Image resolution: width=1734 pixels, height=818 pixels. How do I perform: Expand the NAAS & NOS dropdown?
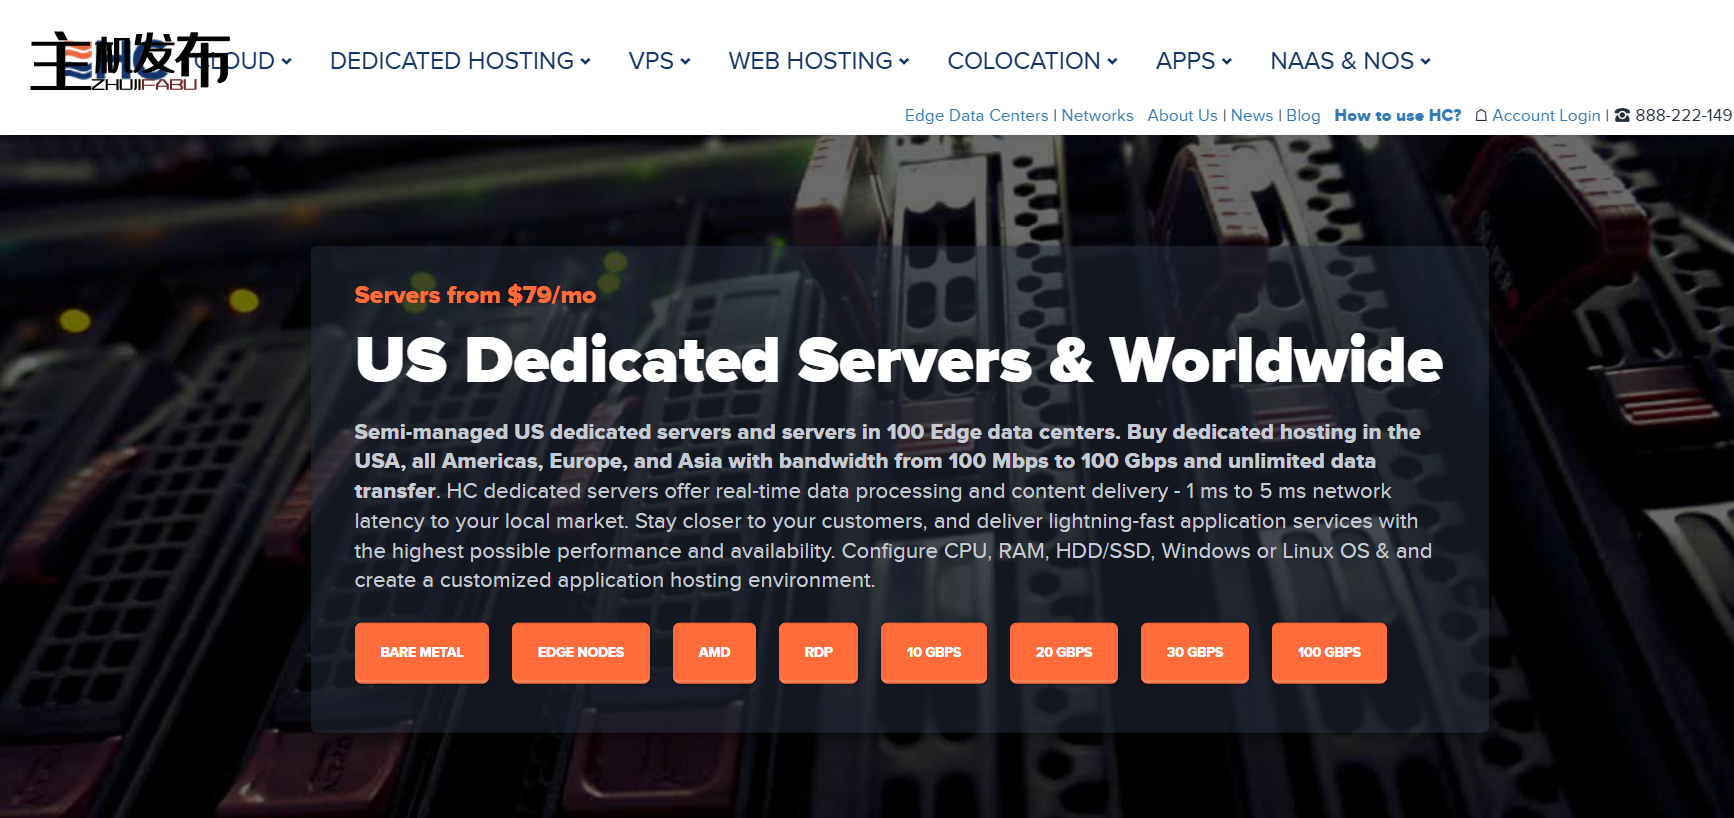point(1350,61)
